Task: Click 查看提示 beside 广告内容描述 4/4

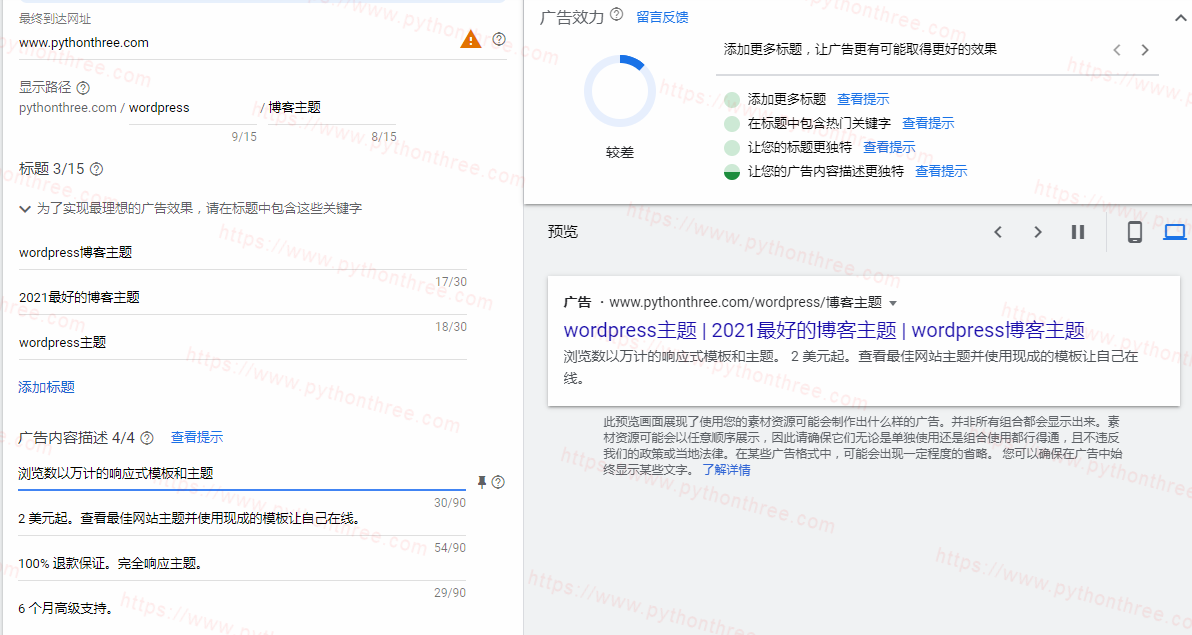Action: click(x=197, y=437)
